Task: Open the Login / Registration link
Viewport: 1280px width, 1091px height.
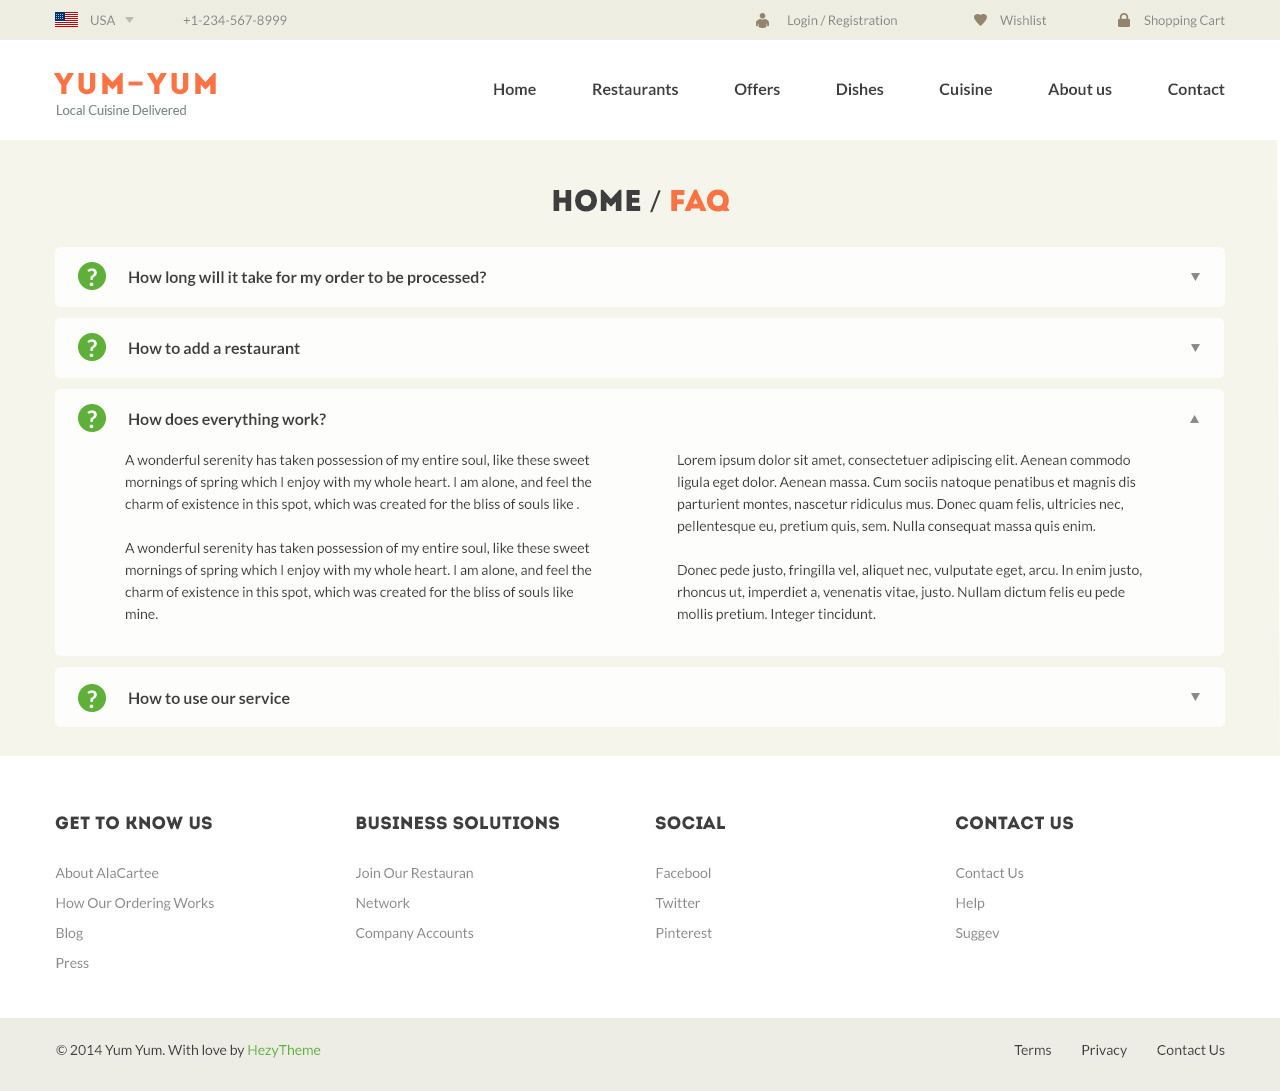Action: (x=842, y=20)
